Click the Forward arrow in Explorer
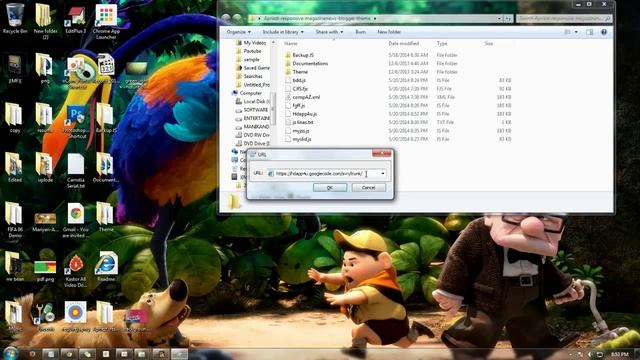 point(238,18)
